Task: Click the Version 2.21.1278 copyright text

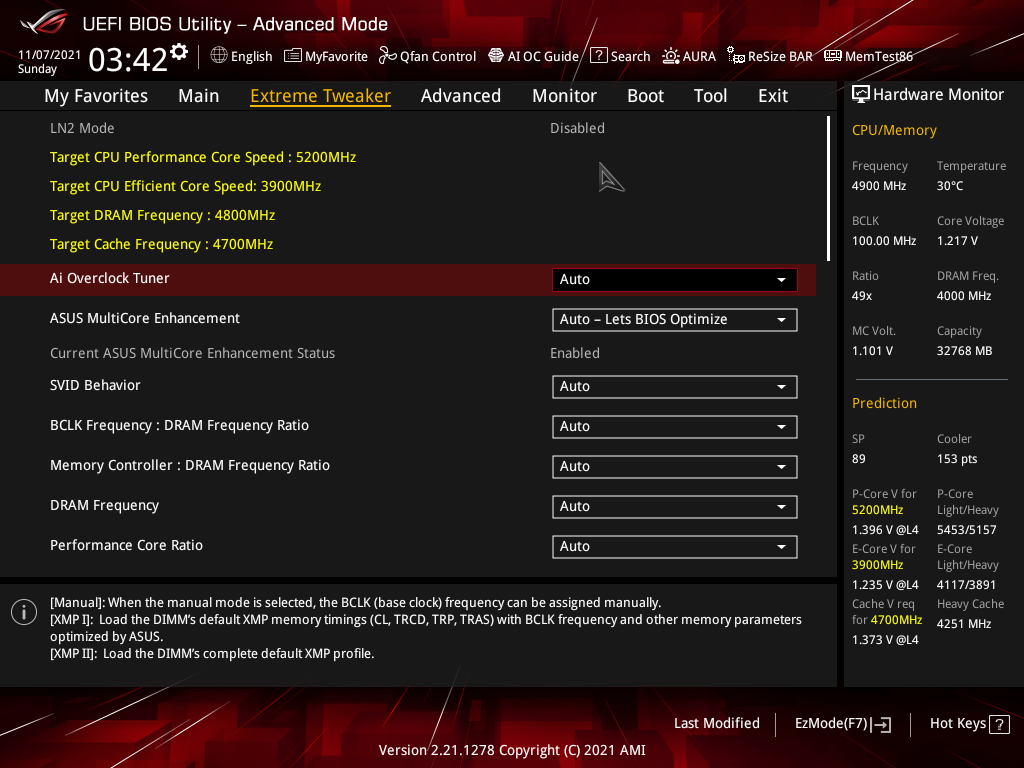Action: pyautogui.click(x=512, y=750)
